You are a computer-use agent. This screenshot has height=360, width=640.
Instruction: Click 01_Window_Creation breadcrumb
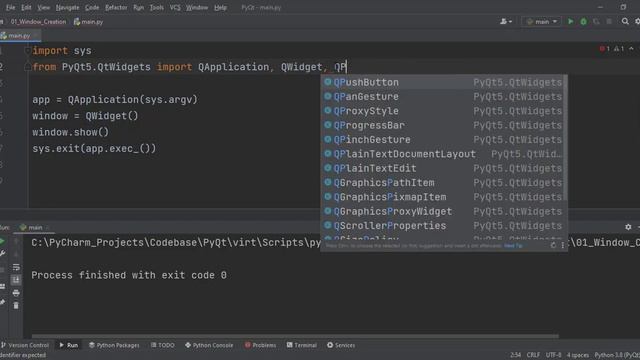[38, 22]
